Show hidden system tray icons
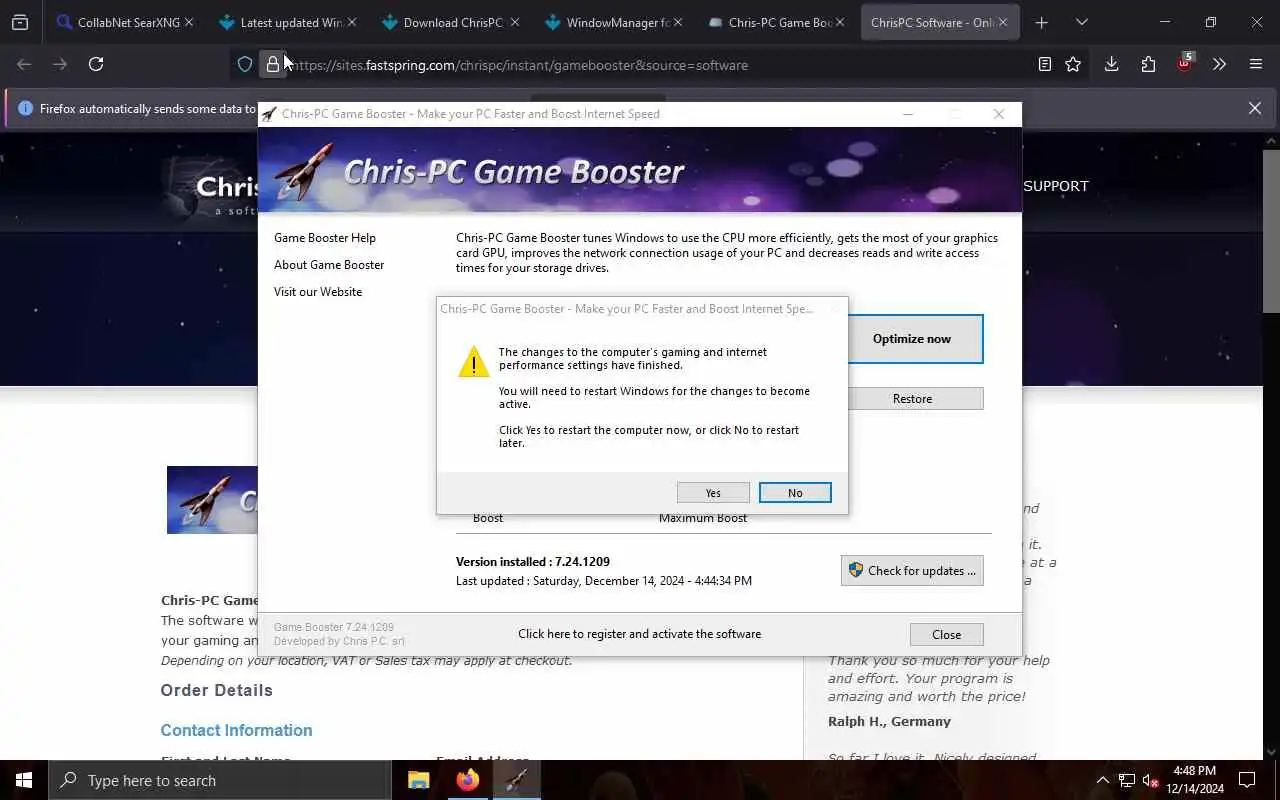Image resolution: width=1280 pixels, height=800 pixels. (1102, 780)
